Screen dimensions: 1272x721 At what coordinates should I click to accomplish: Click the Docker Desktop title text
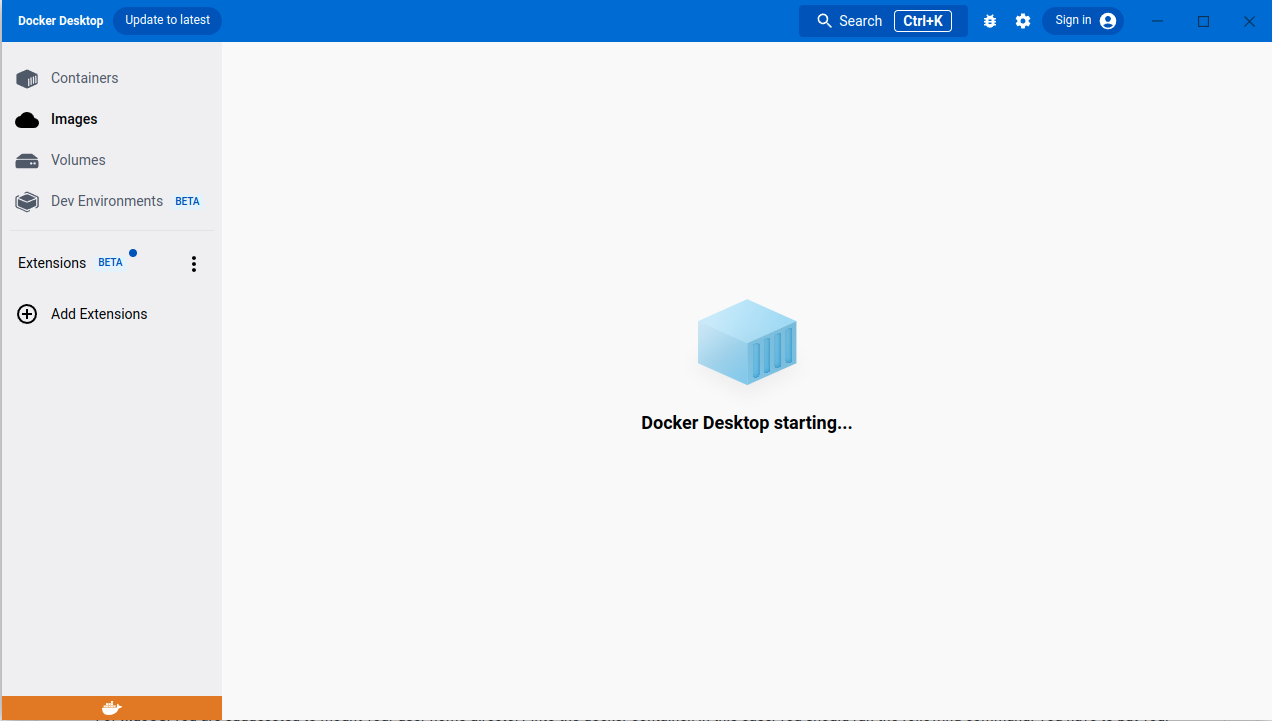point(60,21)
